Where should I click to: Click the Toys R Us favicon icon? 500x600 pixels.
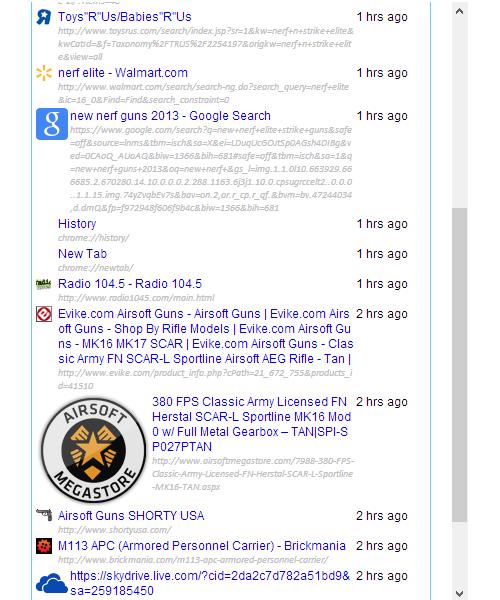(44, 17)
